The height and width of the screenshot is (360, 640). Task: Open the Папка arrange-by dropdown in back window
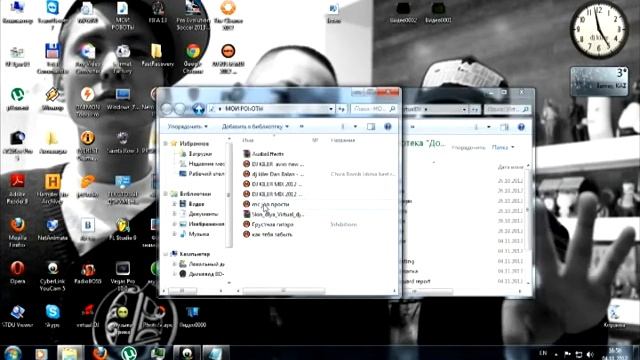pos(503,147)
